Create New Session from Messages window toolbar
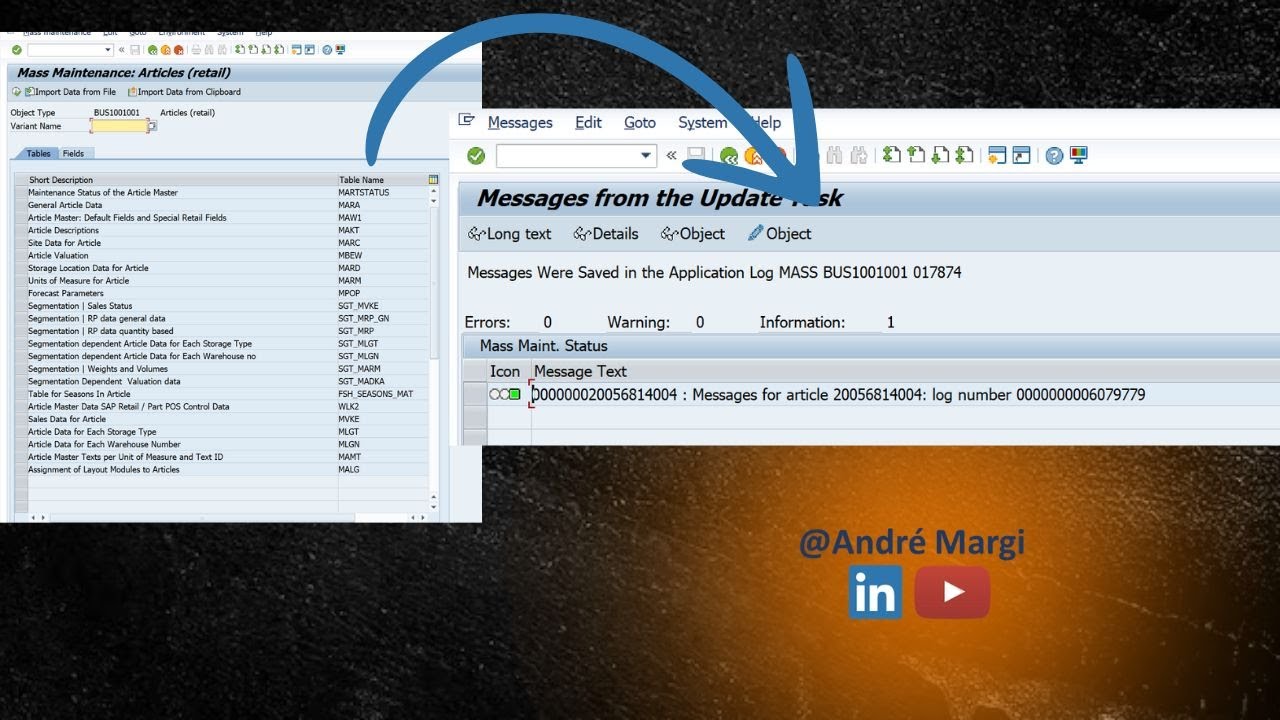Screen dimensions: 1280x720 click(x=996, y=155)
